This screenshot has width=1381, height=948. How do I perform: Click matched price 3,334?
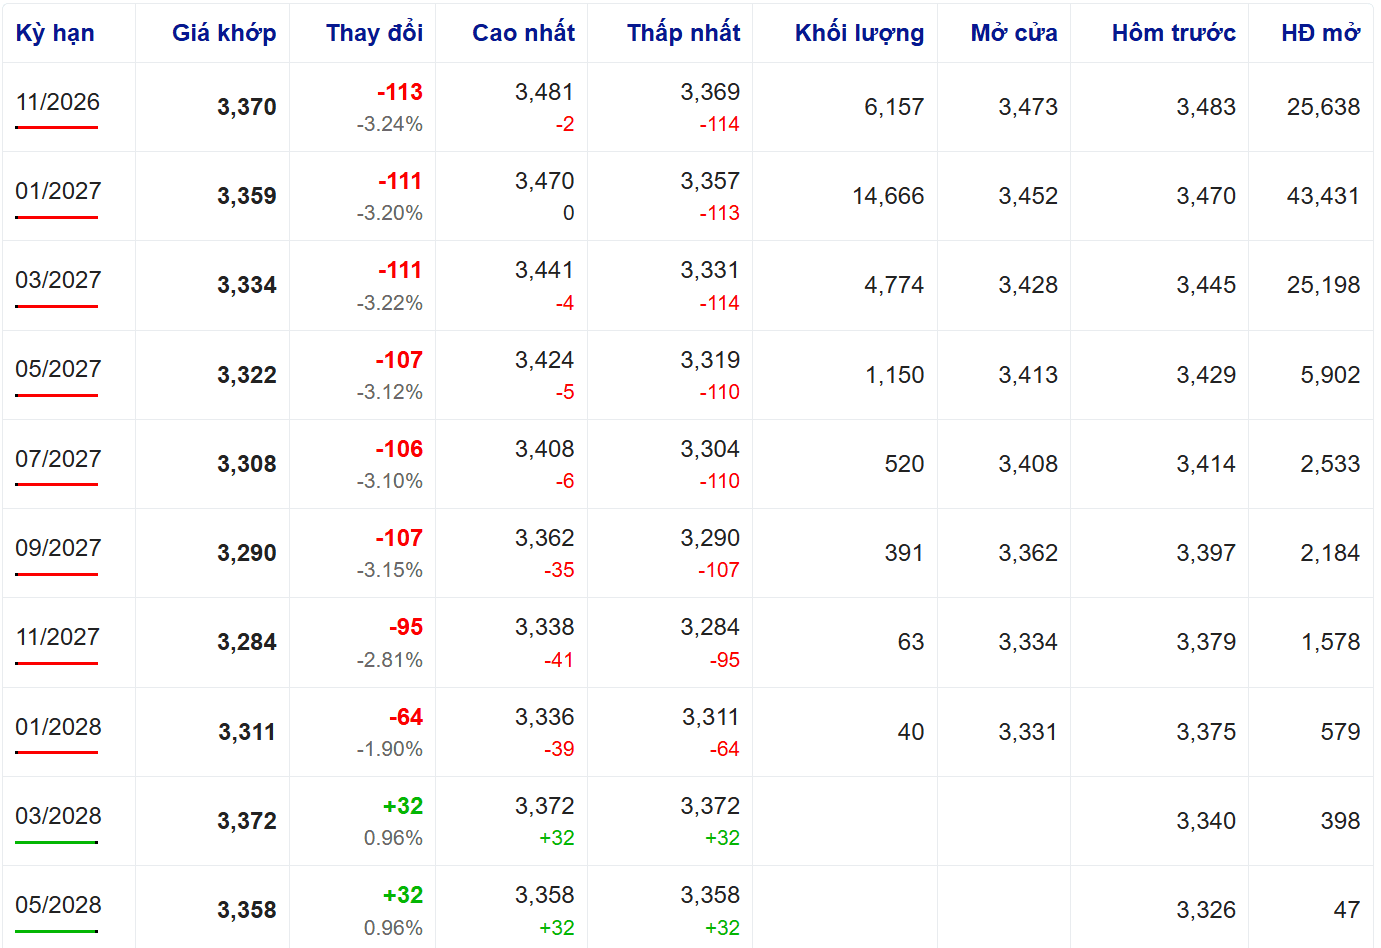pyautogui.click(x=247, y=285)
